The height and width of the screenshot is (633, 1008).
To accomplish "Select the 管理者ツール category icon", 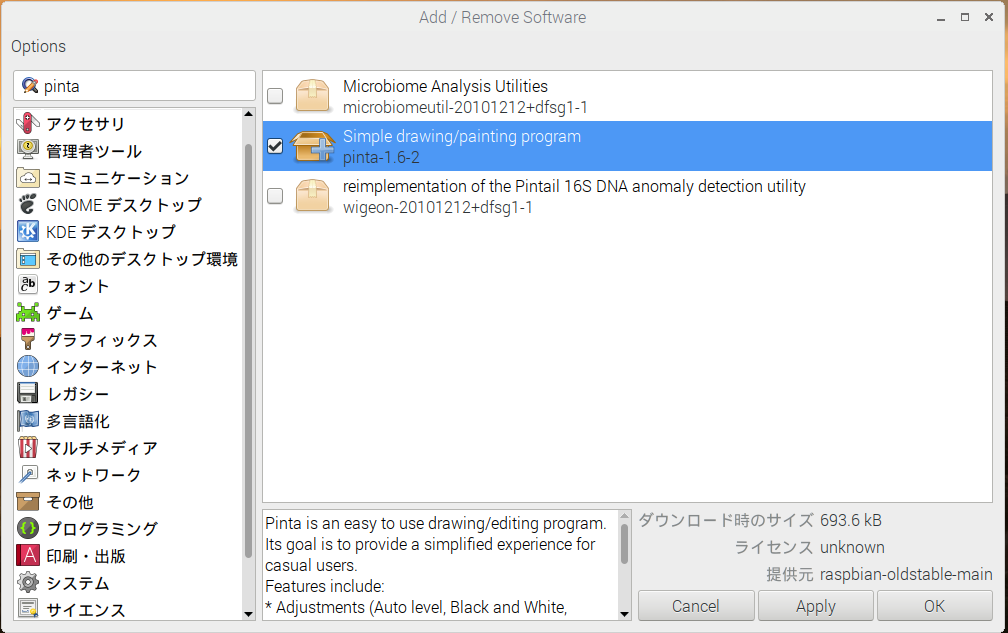I will point(28,150).
